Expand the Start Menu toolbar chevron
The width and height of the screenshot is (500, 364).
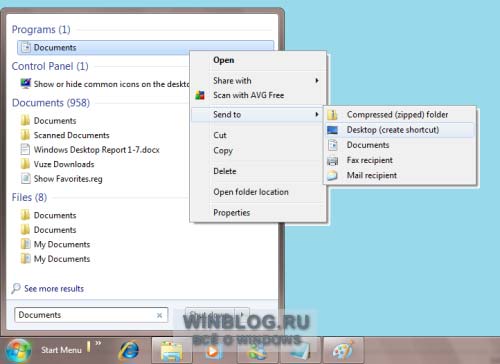[98, 343]
